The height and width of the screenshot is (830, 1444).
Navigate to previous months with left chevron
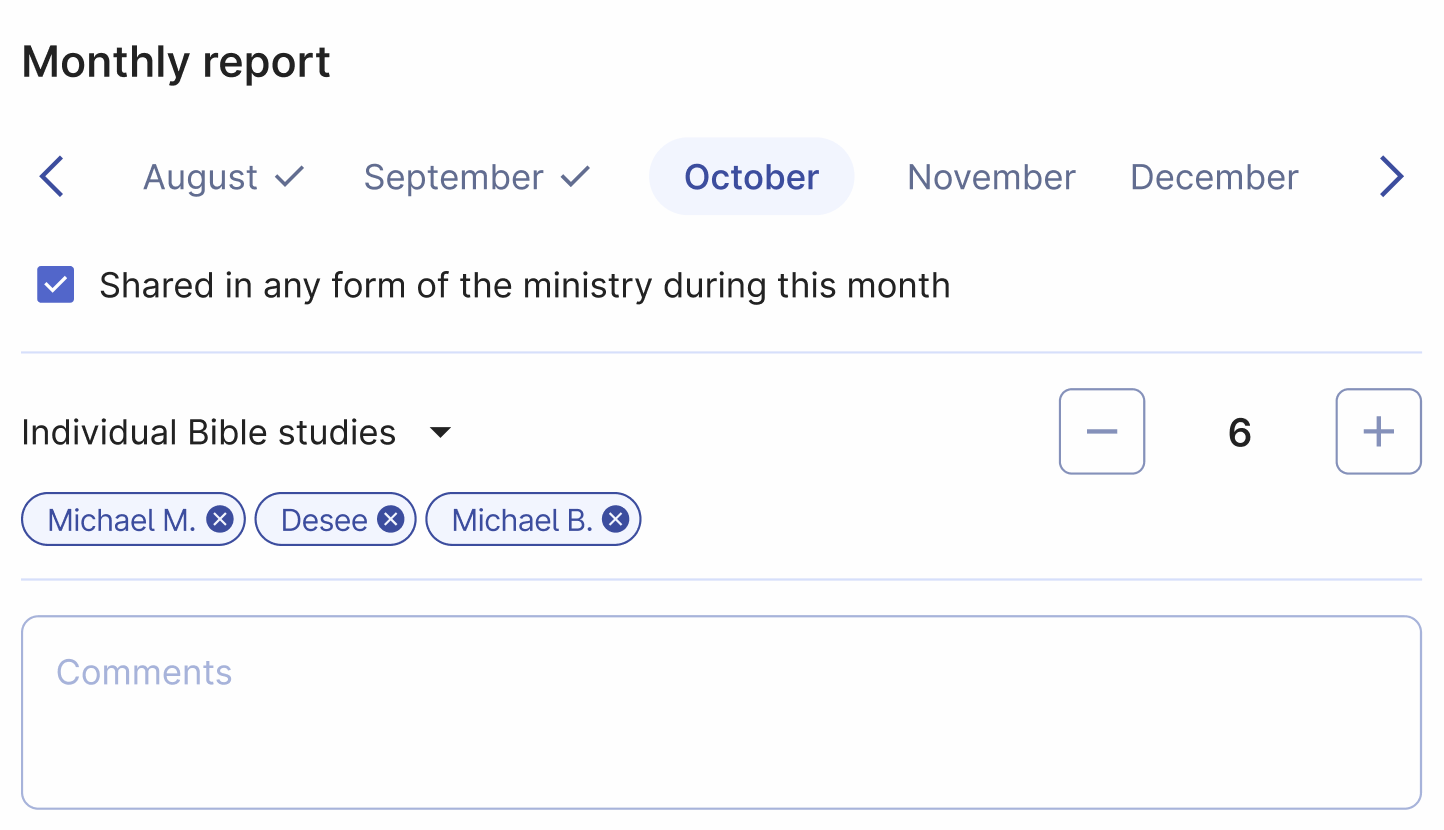pyautogui.click(x=51, y=176)
